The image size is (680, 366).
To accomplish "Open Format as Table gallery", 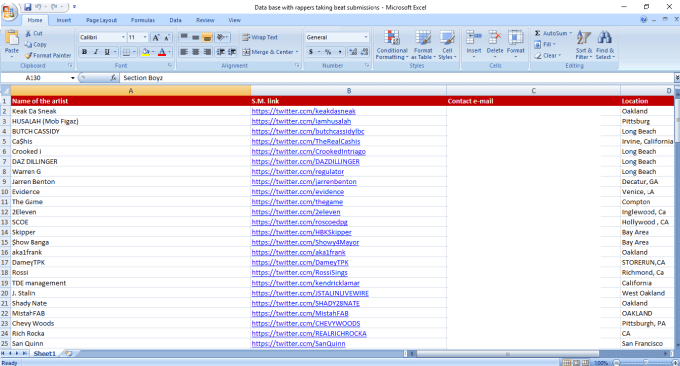I will coord(423,45).
